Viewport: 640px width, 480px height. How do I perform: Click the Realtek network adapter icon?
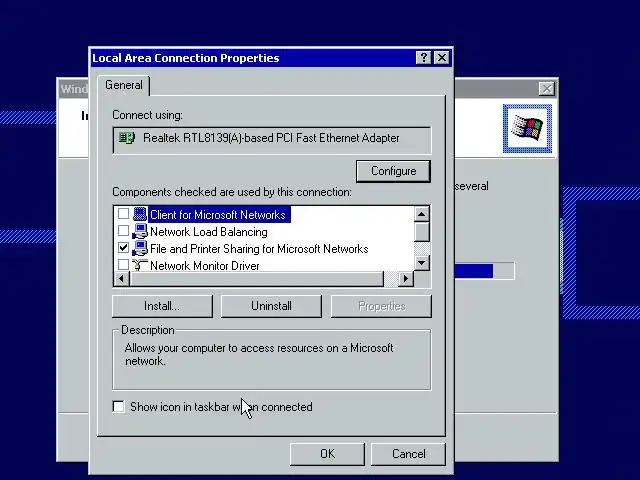127,138
